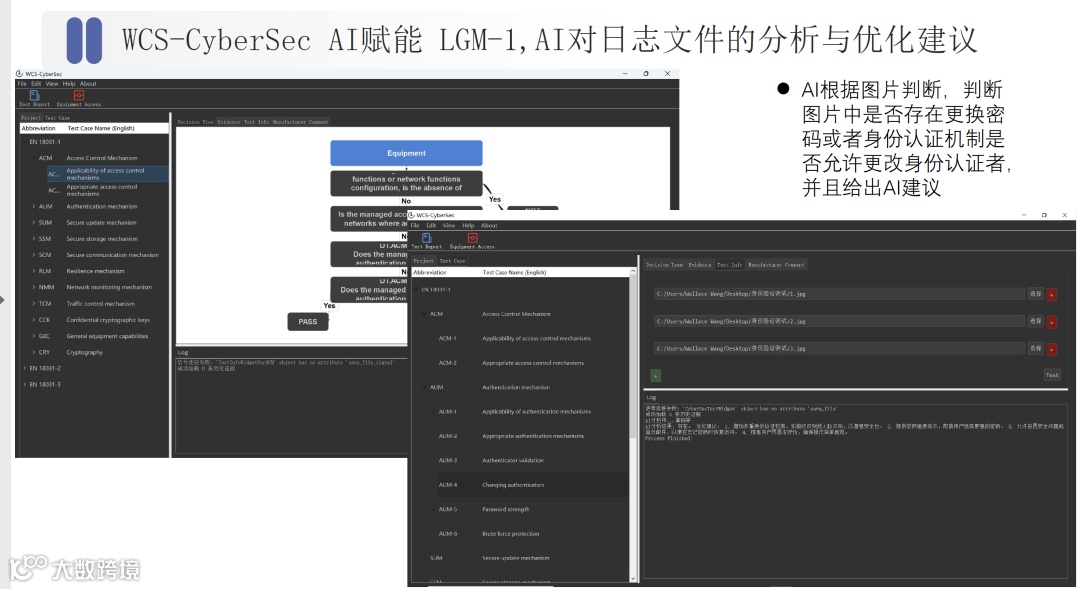The width and height of the screenshot is (1080, 589).
Task: Select 'Cryptography' row in back window
Action: [x=95, y=352]
